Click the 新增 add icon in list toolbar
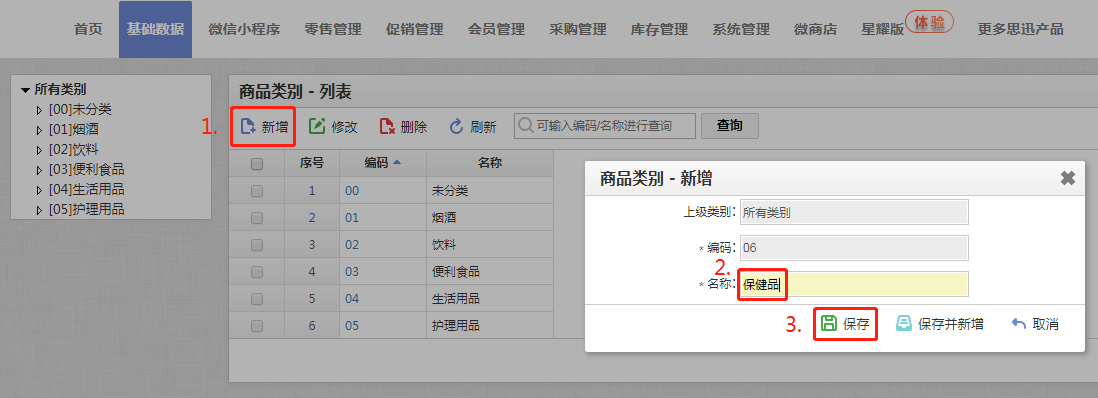The image size is (1098, 398). click(248, 127)
